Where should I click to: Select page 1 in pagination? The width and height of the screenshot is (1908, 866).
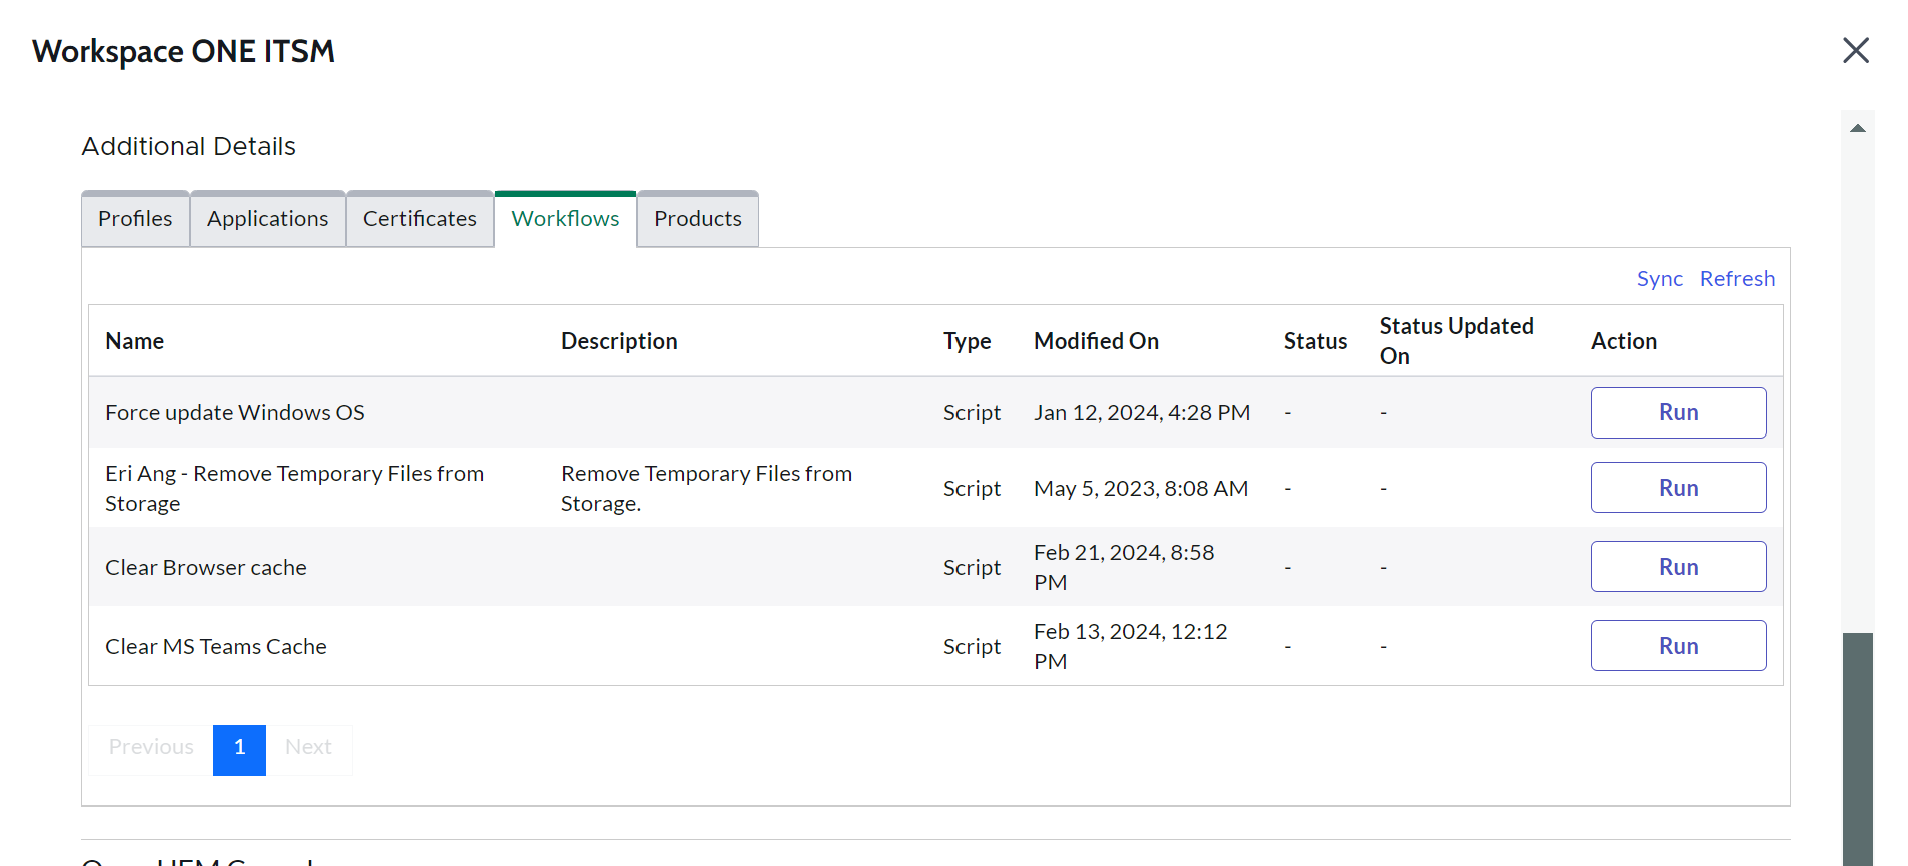(239, 748)
